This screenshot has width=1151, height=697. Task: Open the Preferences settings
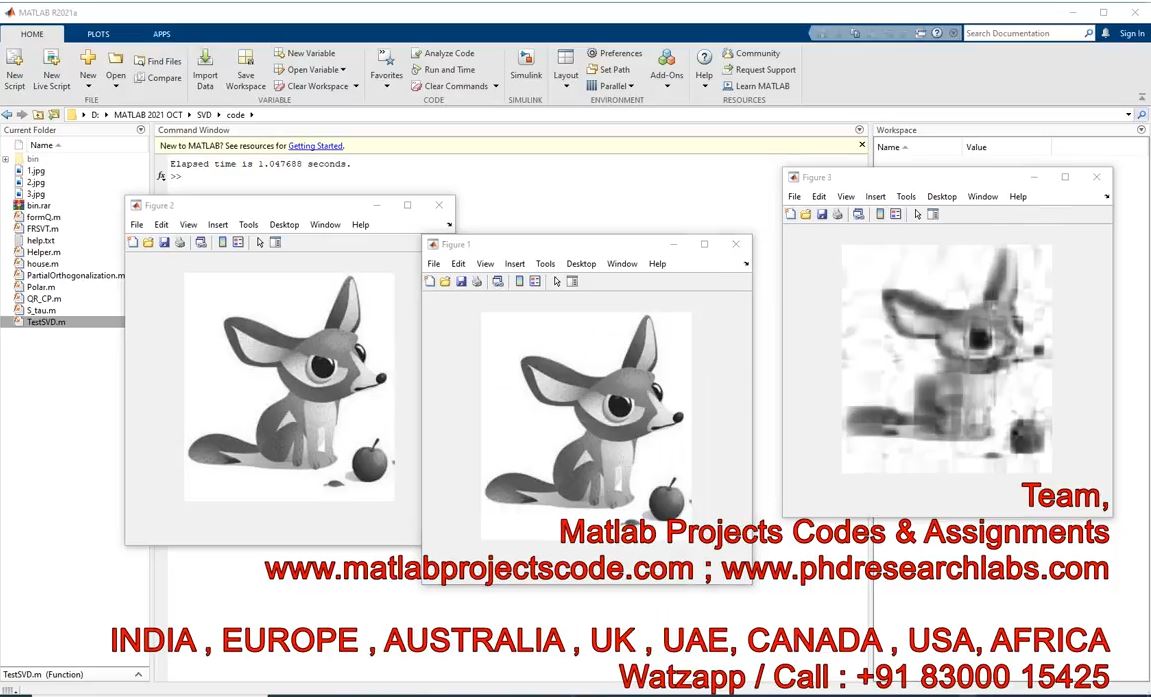click(614, 53)
